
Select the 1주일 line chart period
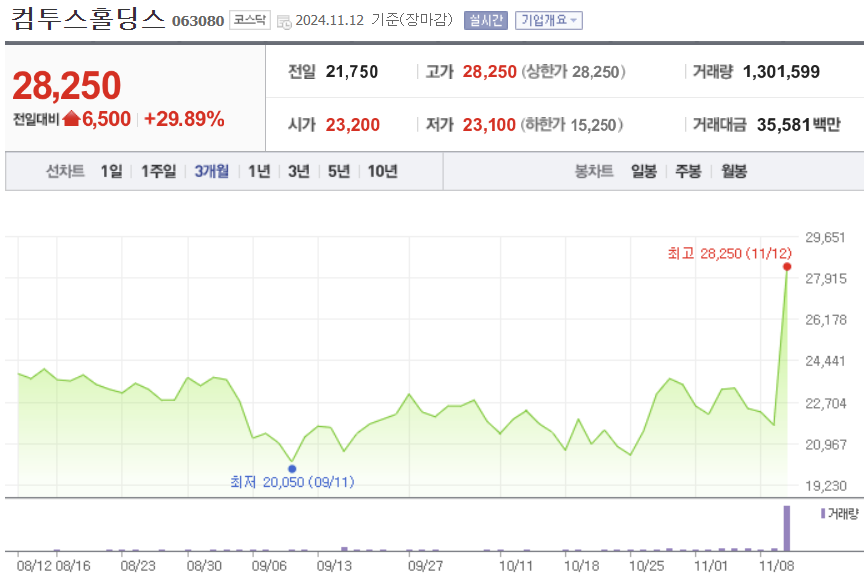(159, 171)
